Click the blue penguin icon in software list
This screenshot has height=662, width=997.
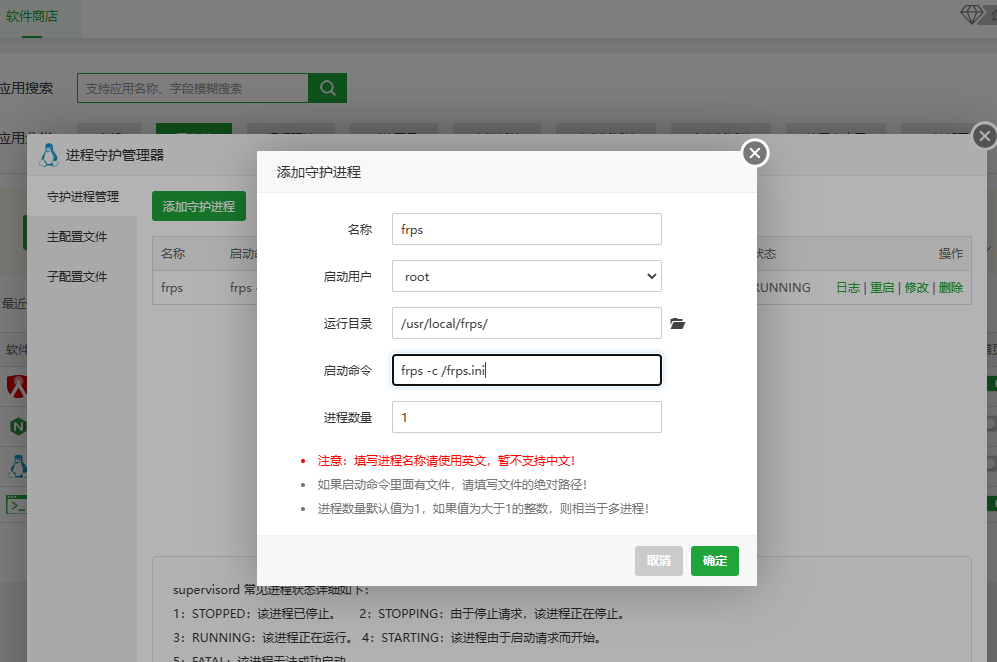click(17, 465)
